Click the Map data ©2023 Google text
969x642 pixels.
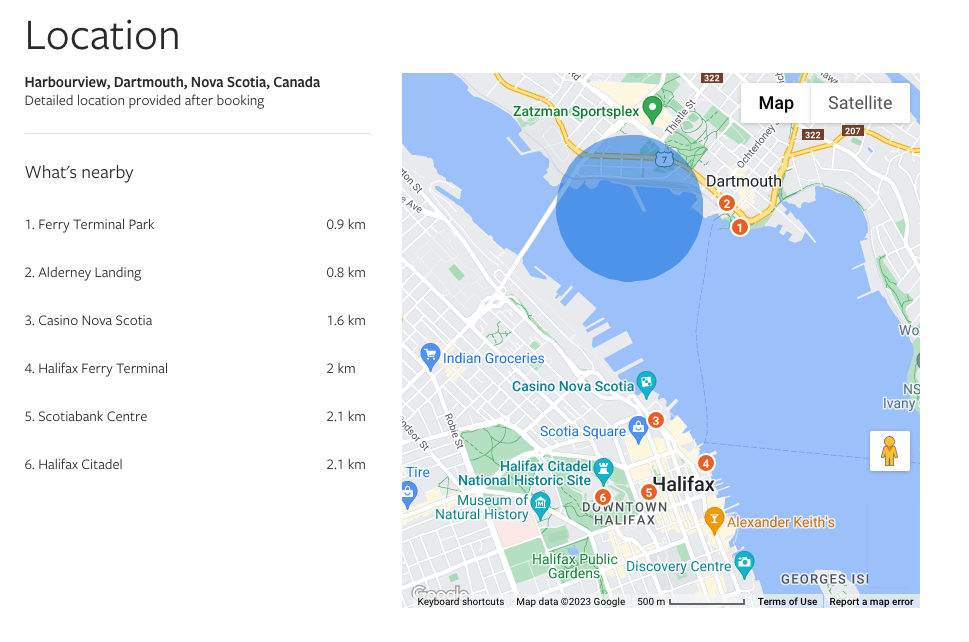[x=570, y=602]
